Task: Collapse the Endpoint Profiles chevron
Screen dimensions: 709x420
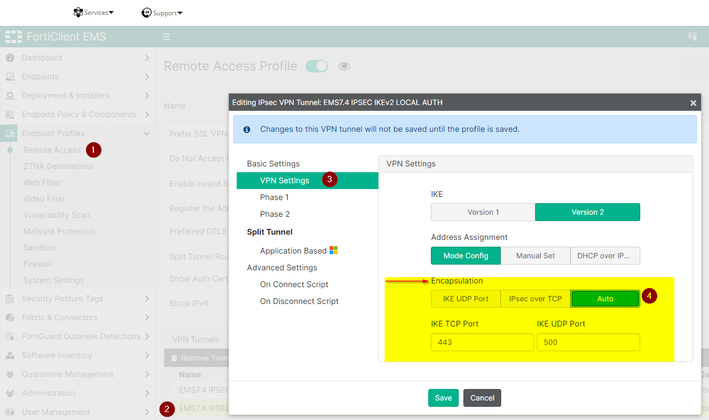Action: (147, 133)
